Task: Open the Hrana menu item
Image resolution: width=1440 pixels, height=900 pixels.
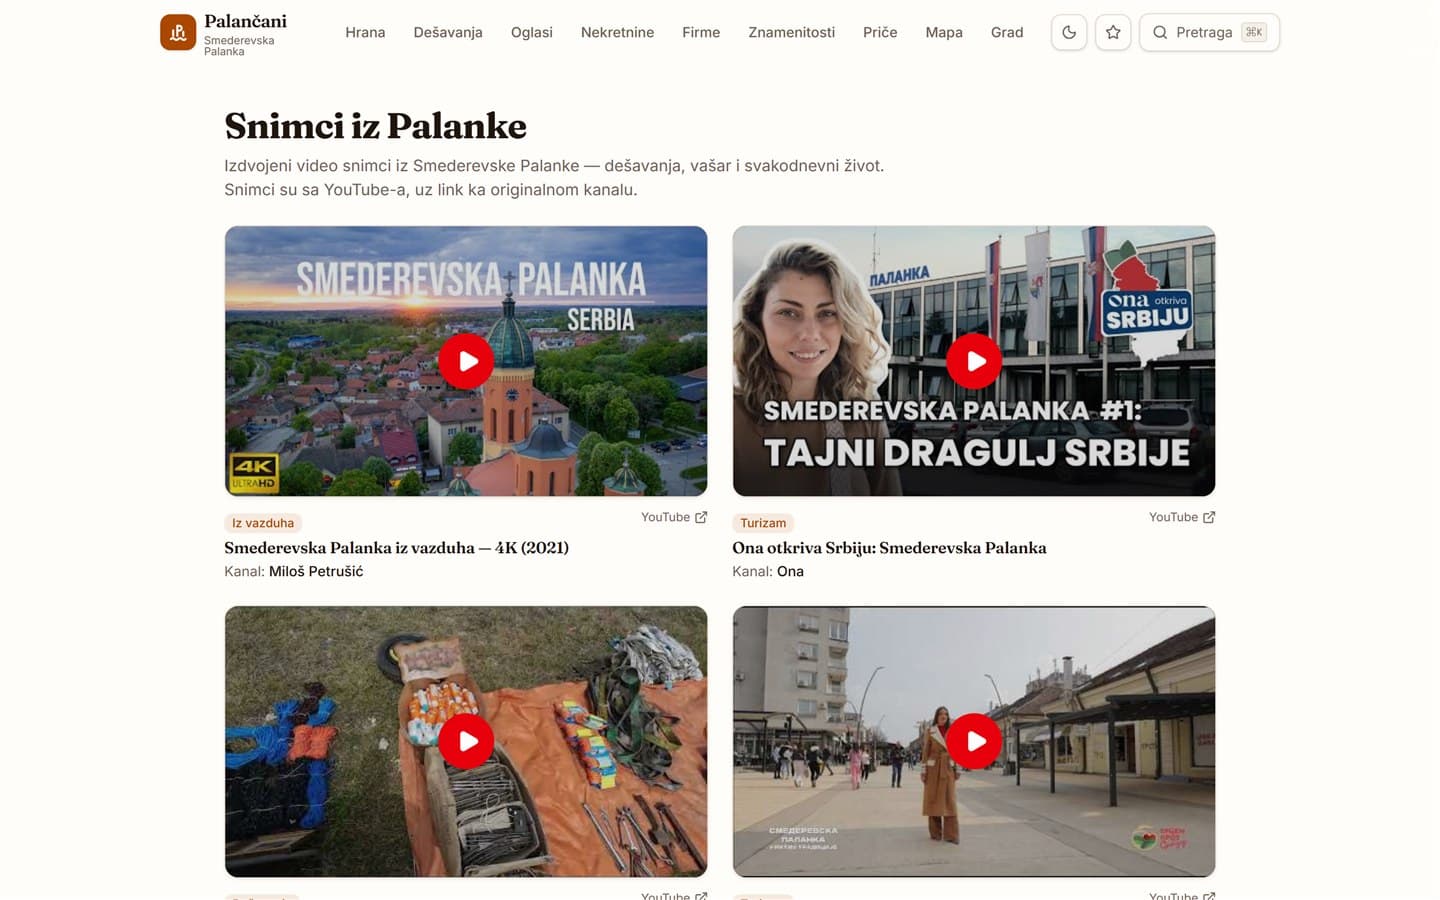Action: 365,32
